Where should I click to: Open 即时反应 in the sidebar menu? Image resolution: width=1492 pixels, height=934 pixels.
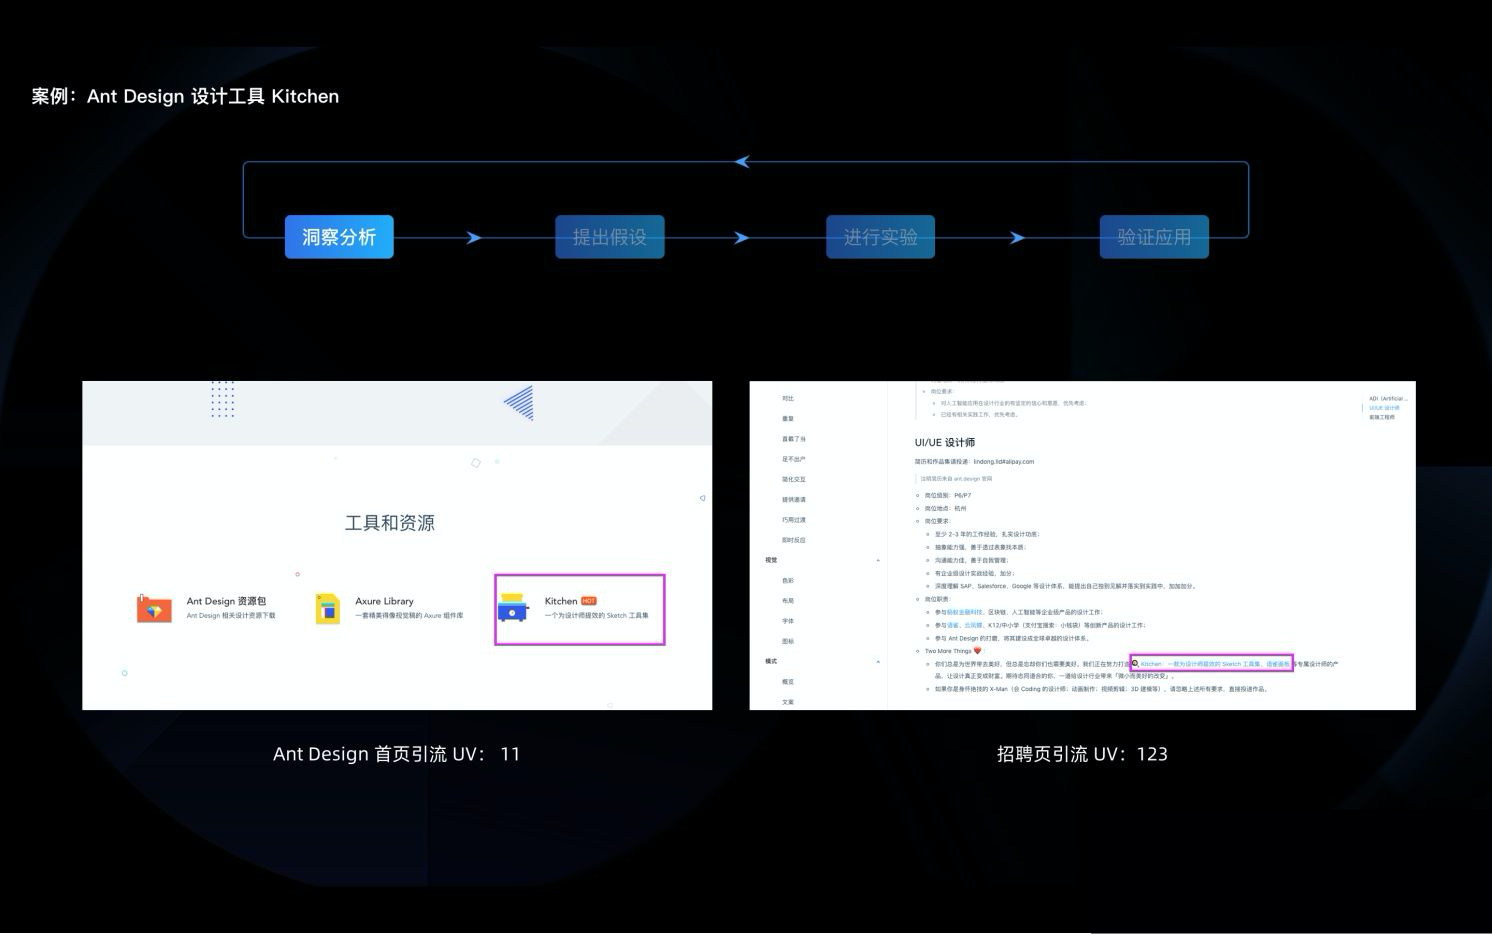click(794, 540)
